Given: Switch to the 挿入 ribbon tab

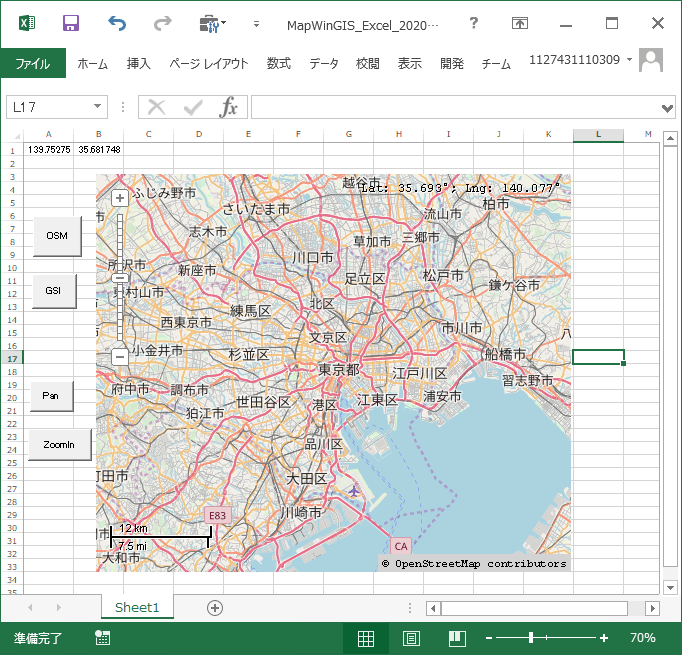Looking at the screenshot, I should pyautogui.click(x=139, y=63).
